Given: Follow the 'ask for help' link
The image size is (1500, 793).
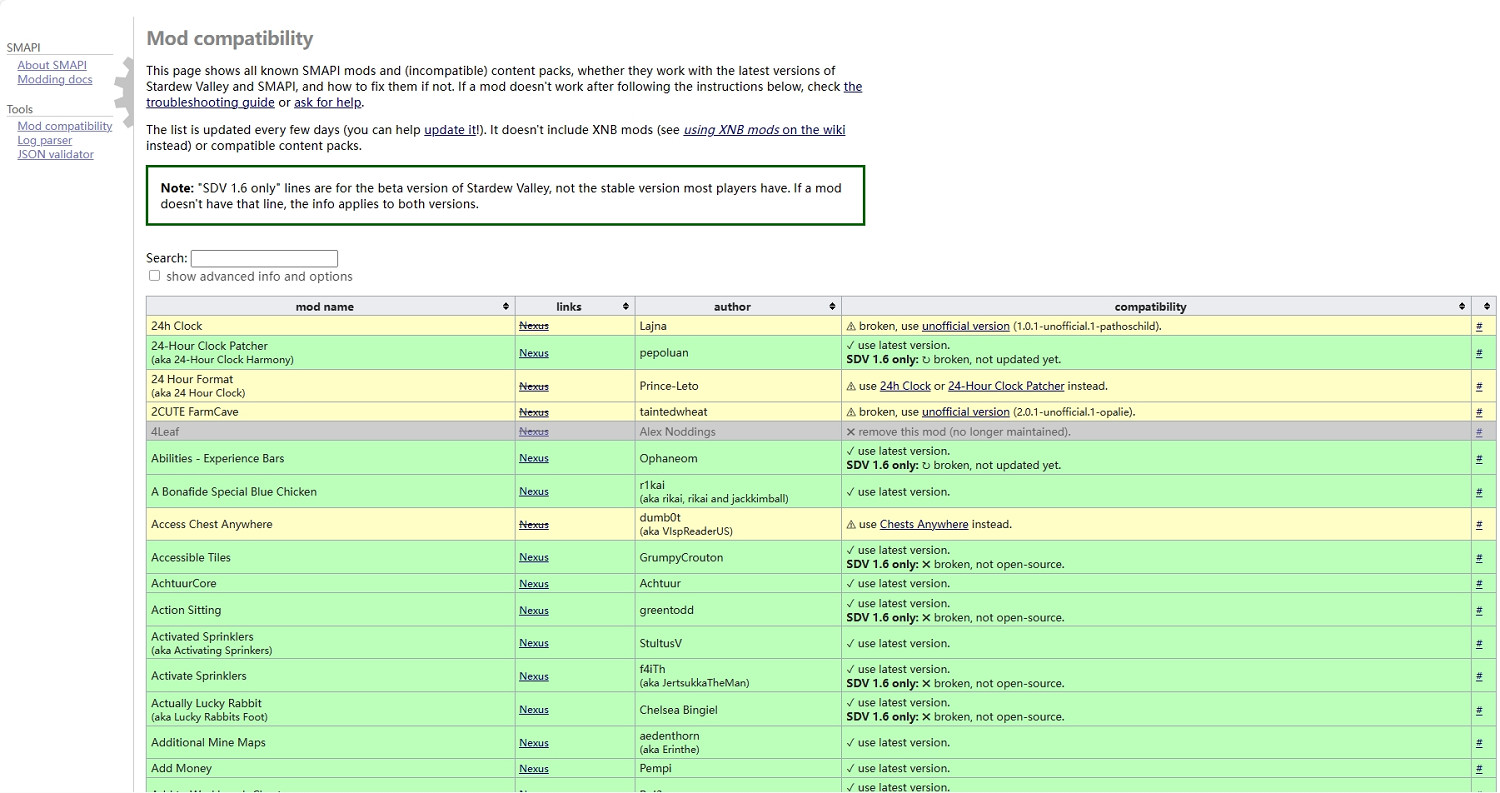Looking at the screenshot, I should (x=328, y=102).
